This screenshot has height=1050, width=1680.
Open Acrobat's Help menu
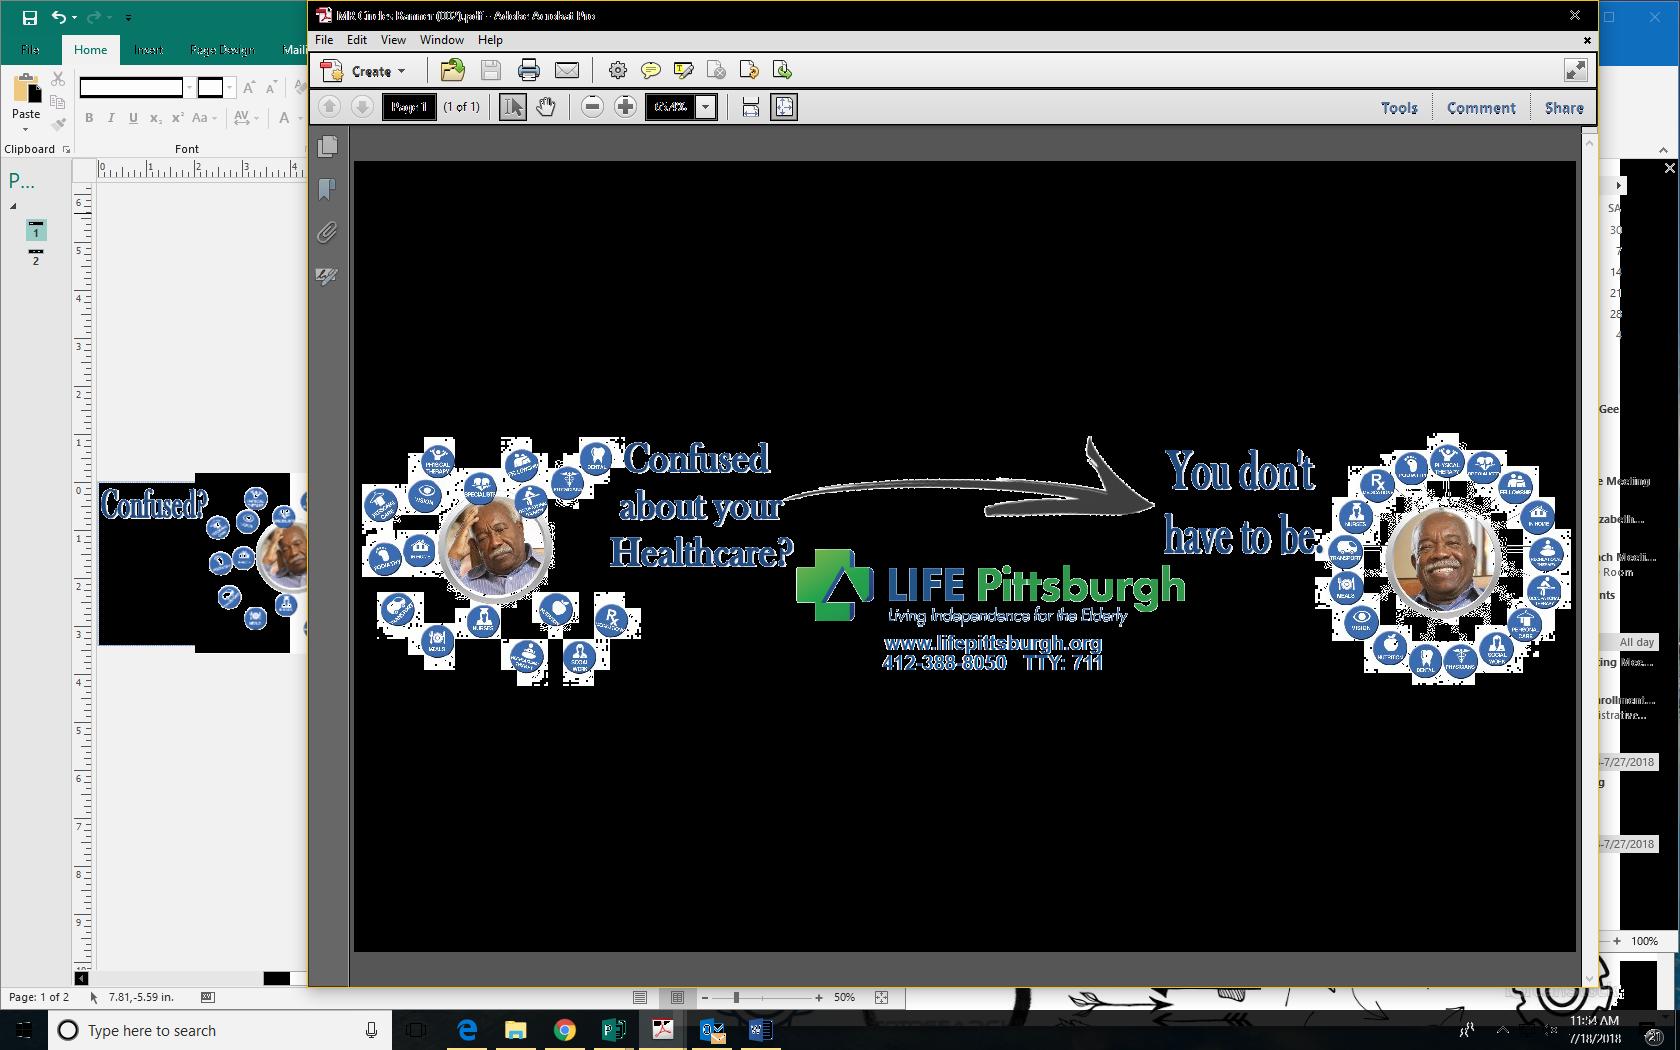(490, 40)
